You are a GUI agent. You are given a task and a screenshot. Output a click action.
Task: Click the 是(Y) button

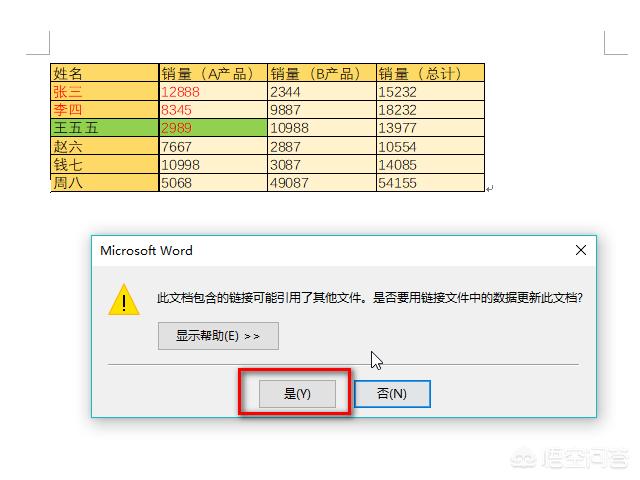(297, 394)
